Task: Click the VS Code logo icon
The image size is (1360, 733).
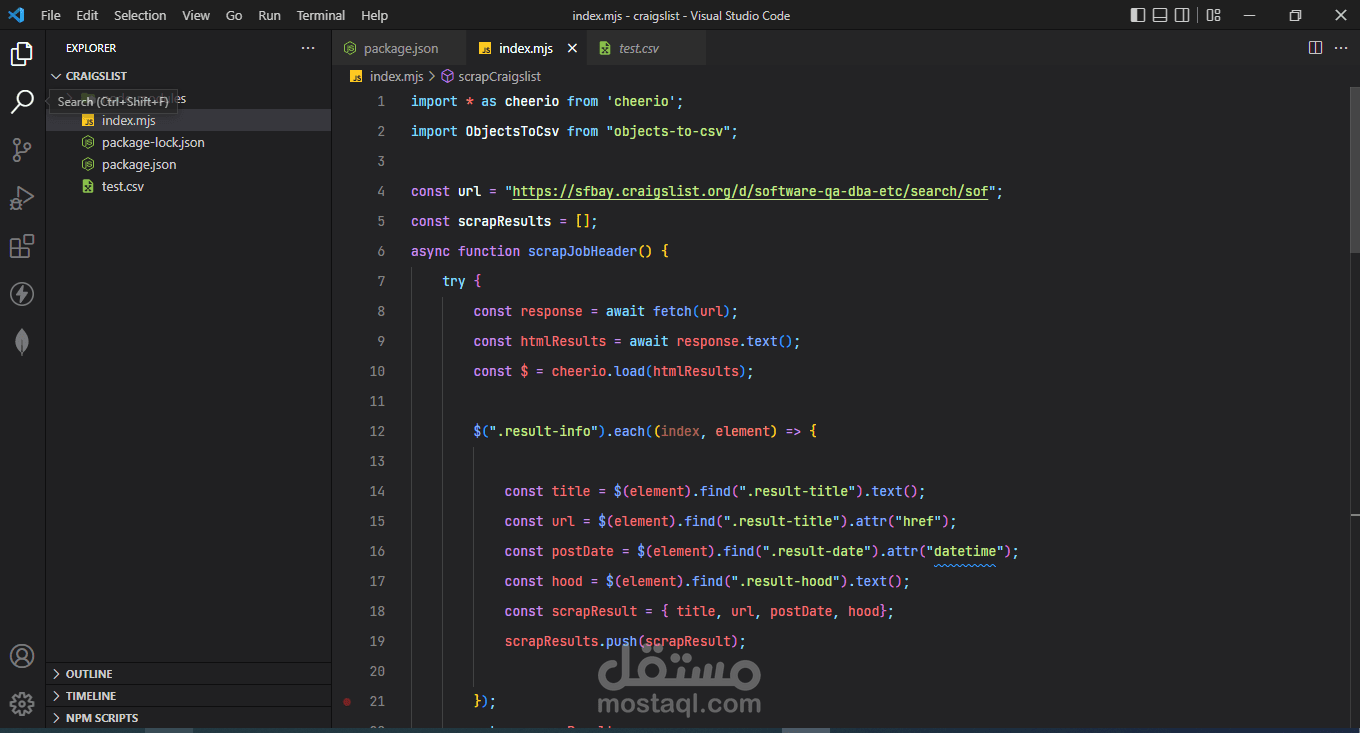Action: coord(17,15)
